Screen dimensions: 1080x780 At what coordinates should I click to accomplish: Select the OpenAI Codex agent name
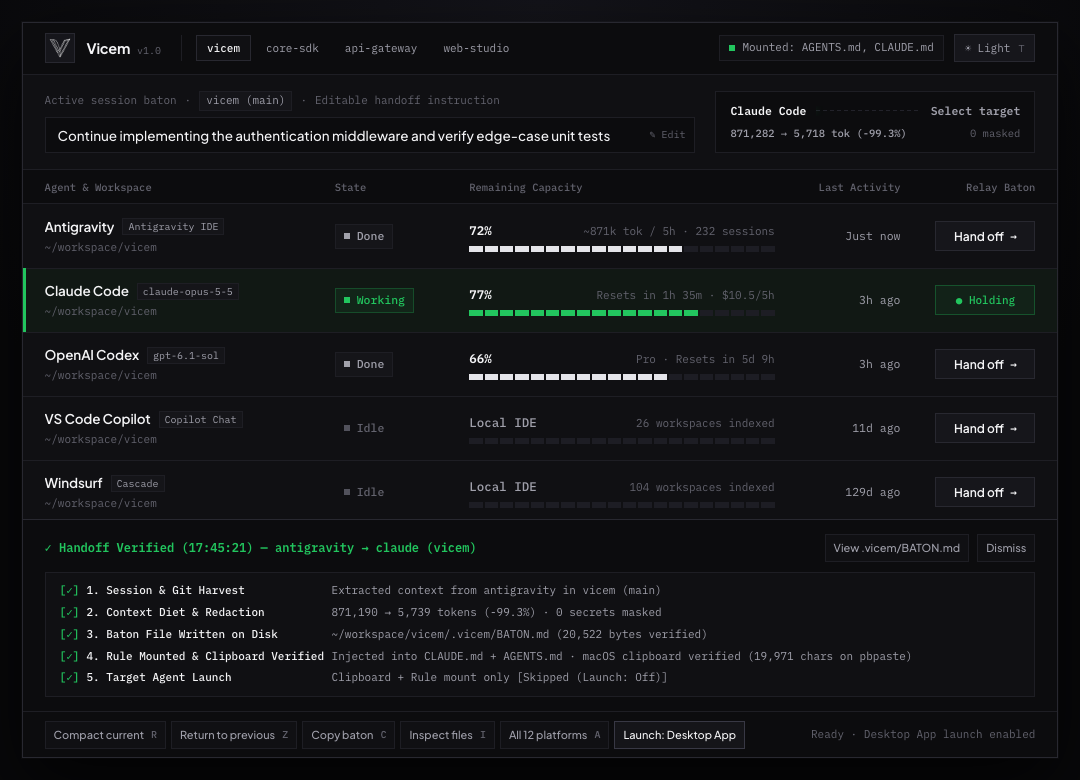pyautogui.click(x=92, y=356)
